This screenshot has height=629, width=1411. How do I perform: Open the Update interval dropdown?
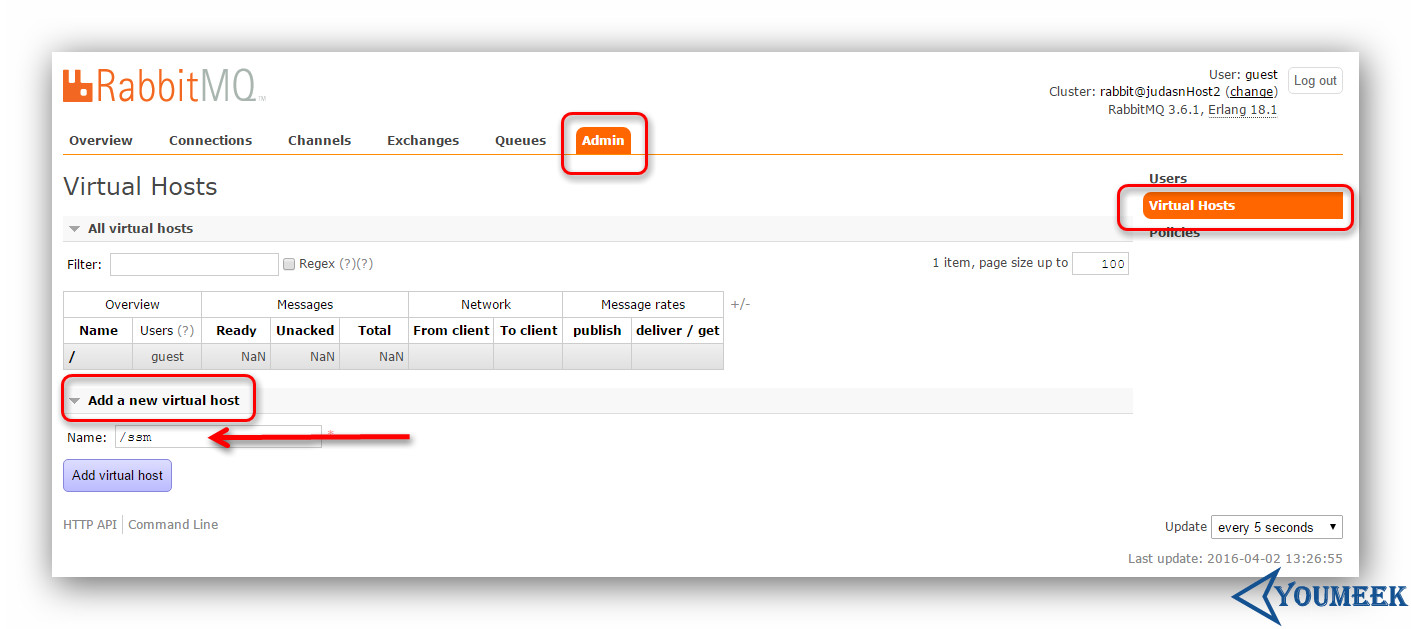[x=1276, y=527]
